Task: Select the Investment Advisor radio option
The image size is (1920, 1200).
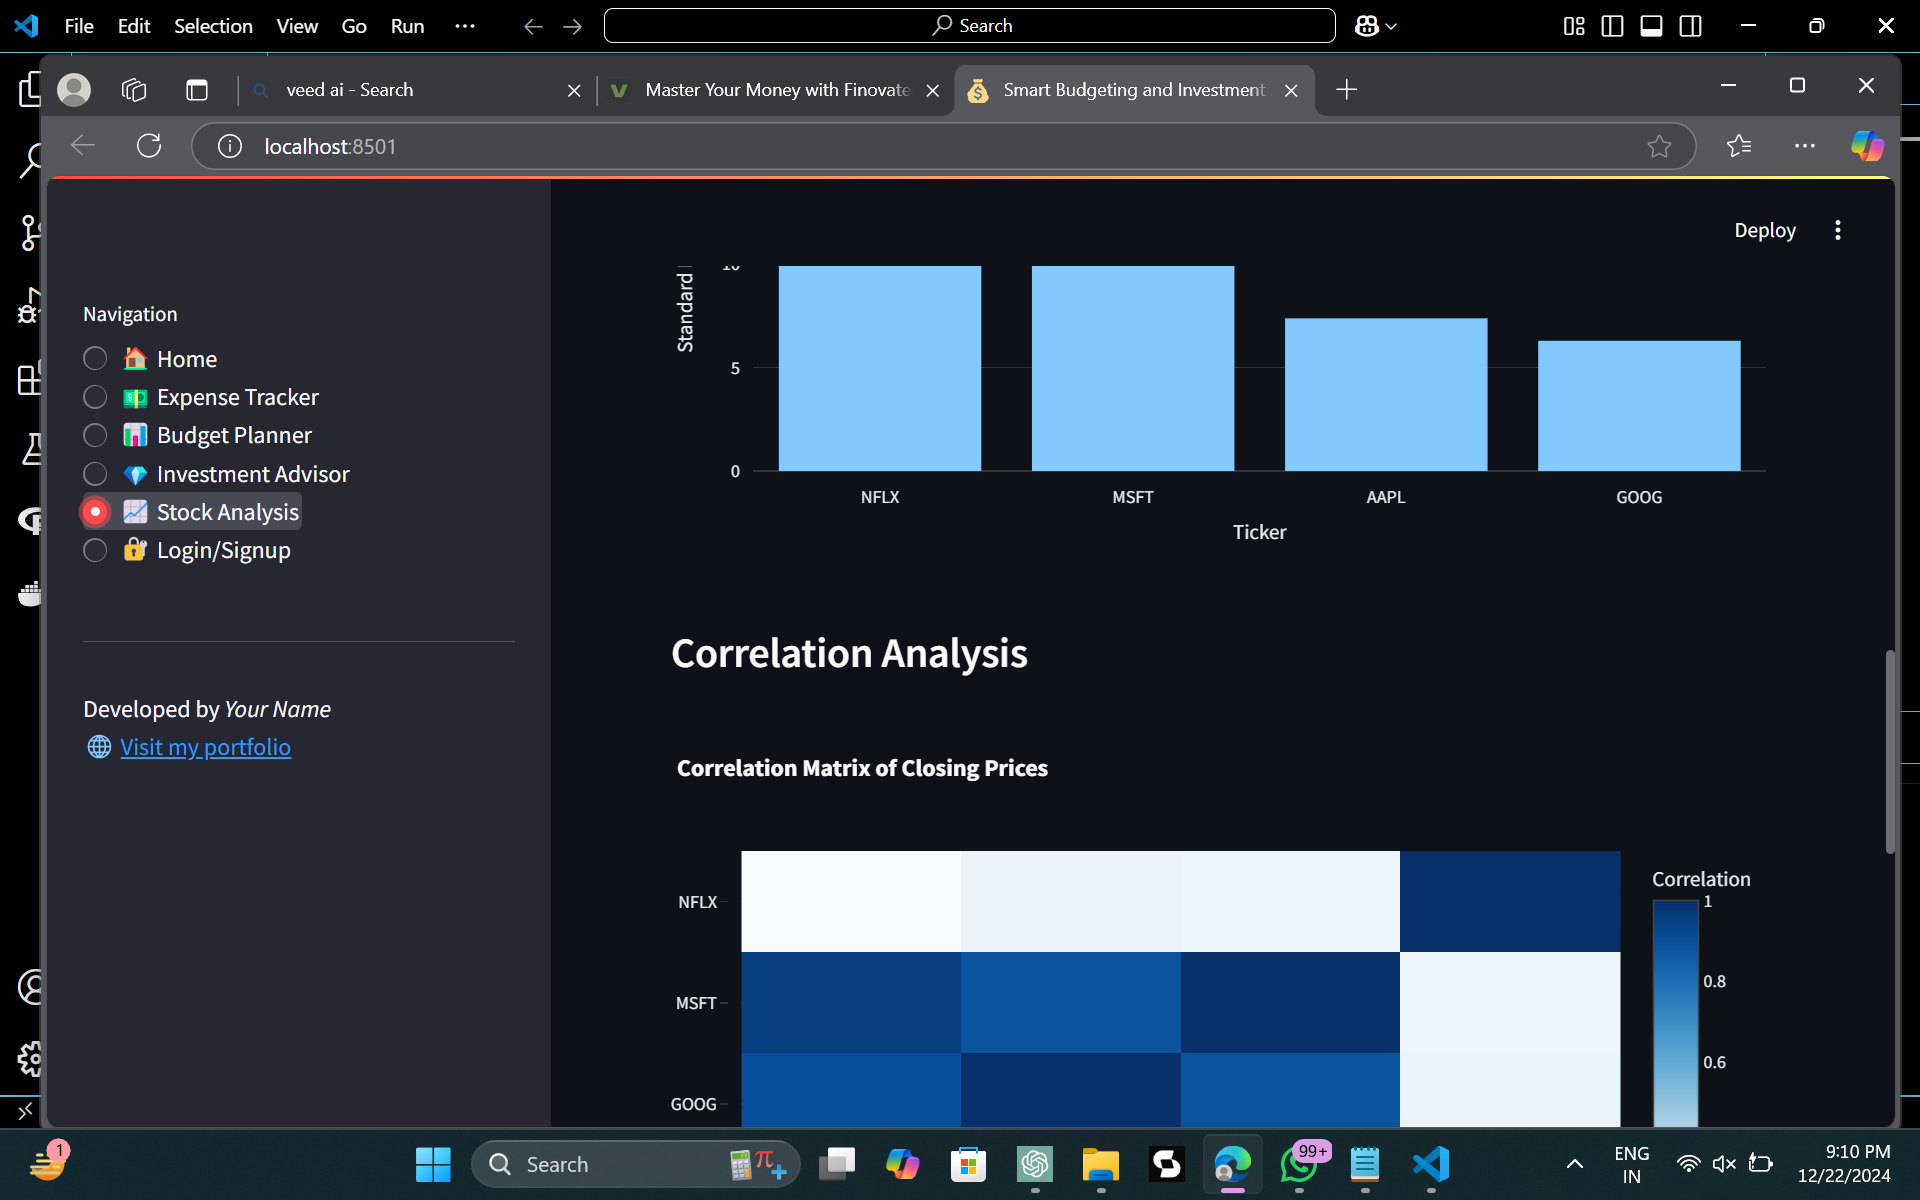Action: 95,474
